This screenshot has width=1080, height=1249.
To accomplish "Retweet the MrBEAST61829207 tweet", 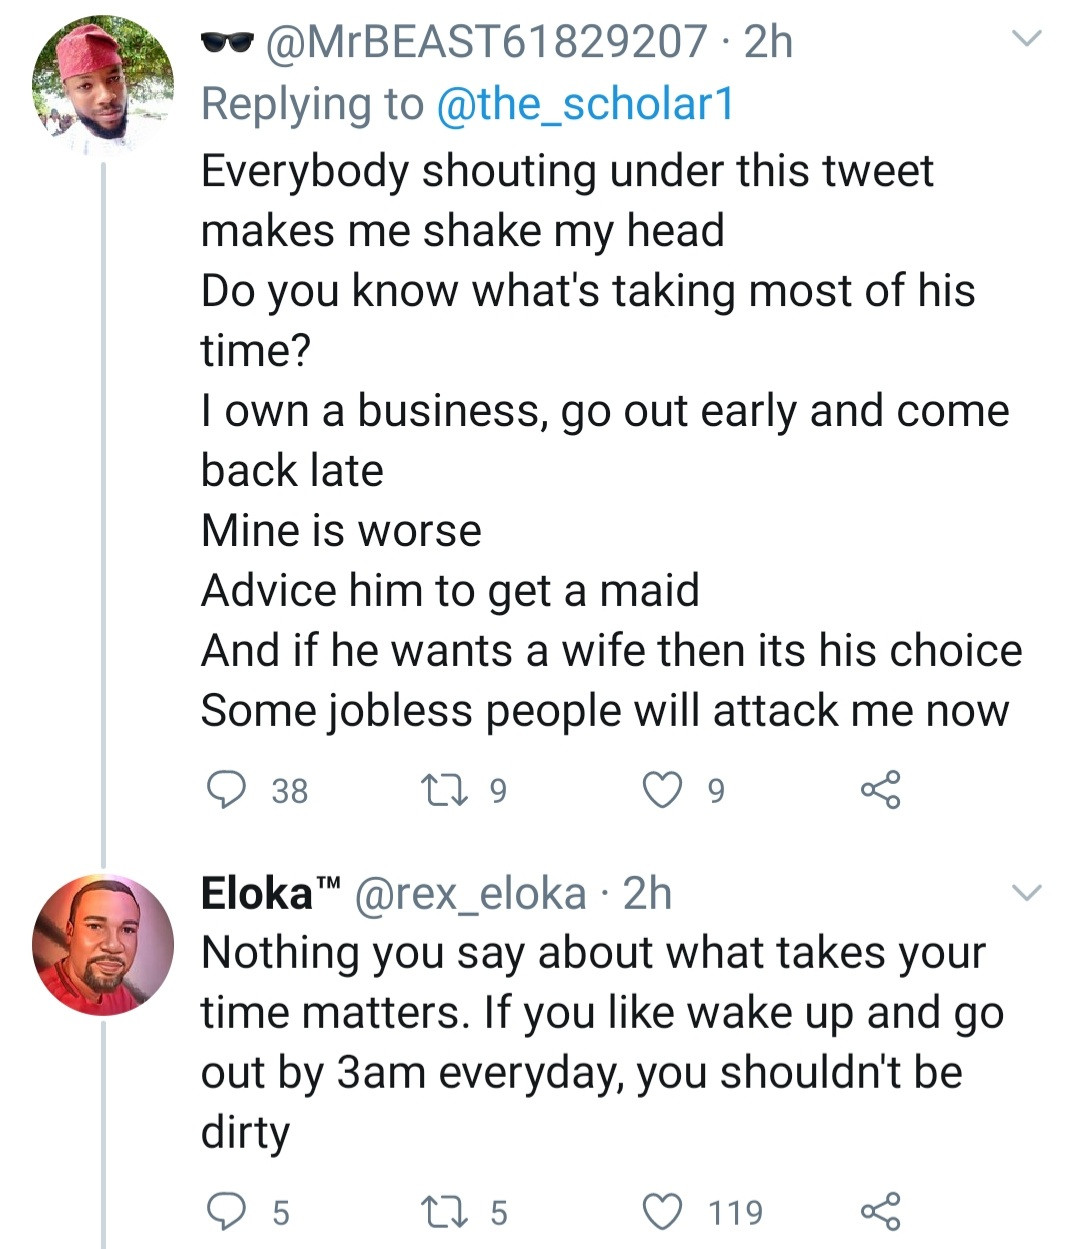I will coord(439,790).
